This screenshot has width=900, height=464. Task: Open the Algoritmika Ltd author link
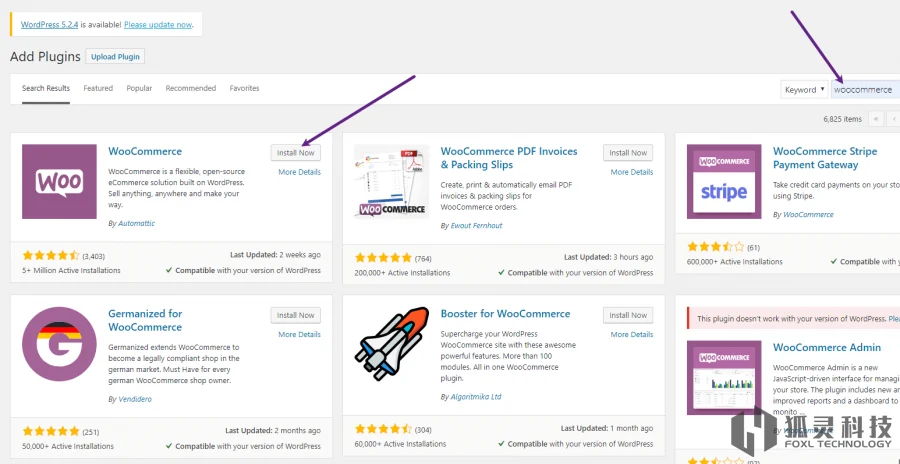[x=476, y=397]
